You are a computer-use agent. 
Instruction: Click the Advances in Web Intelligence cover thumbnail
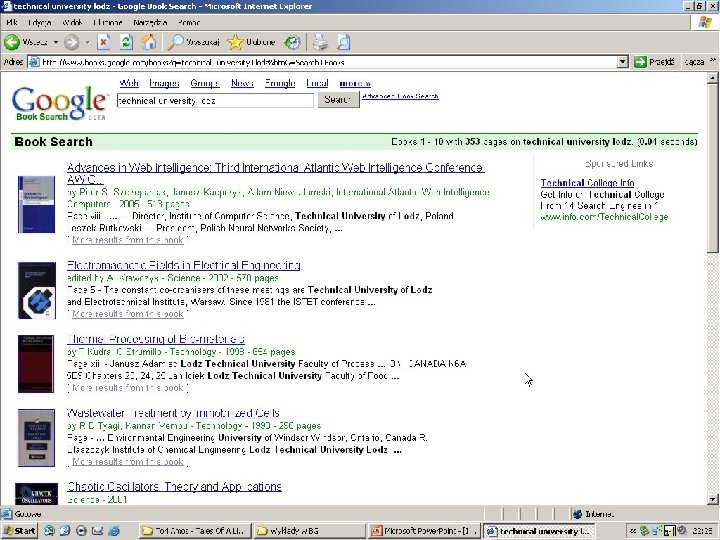[x=36, y=204]
